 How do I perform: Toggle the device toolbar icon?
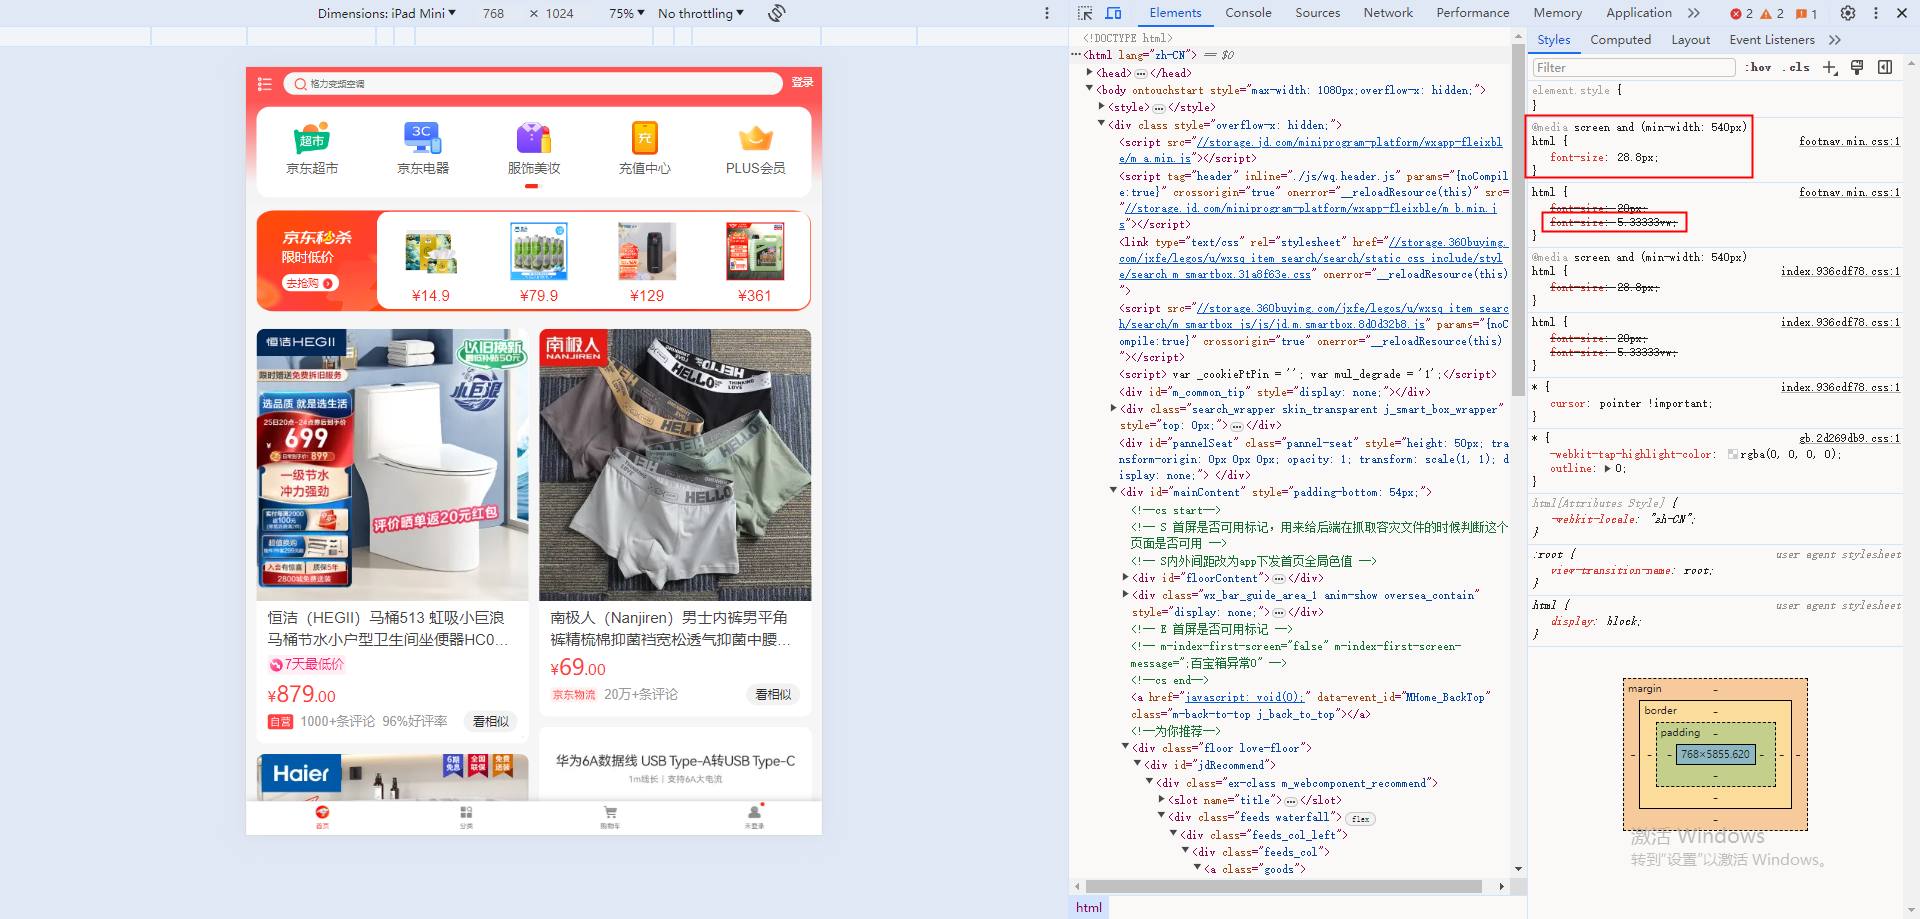1113,13
